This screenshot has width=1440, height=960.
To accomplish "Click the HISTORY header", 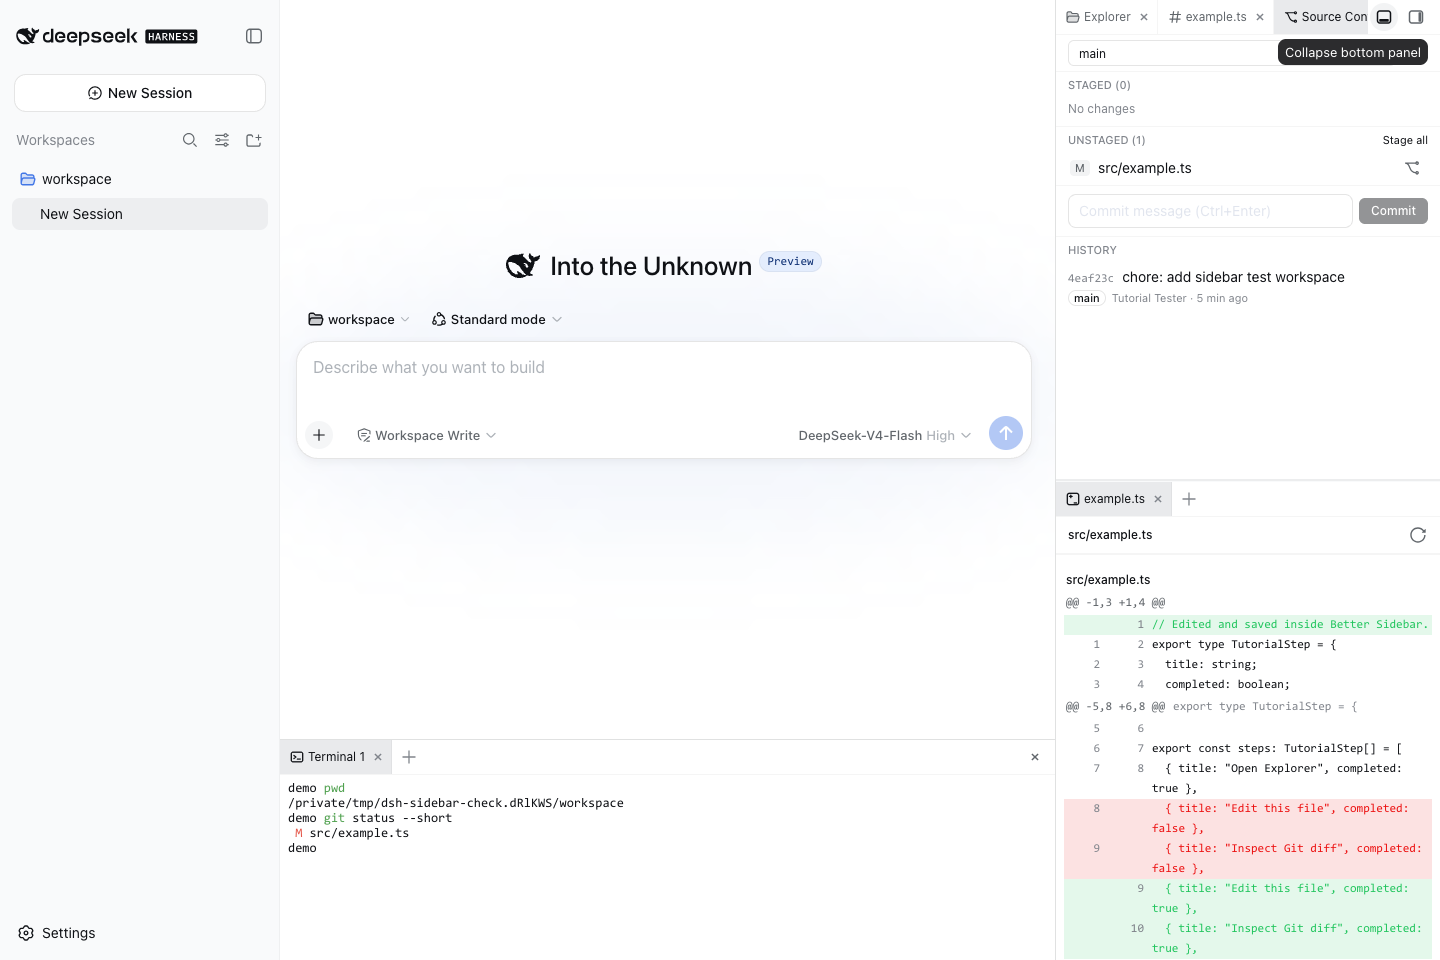I will click(1092, 250).
